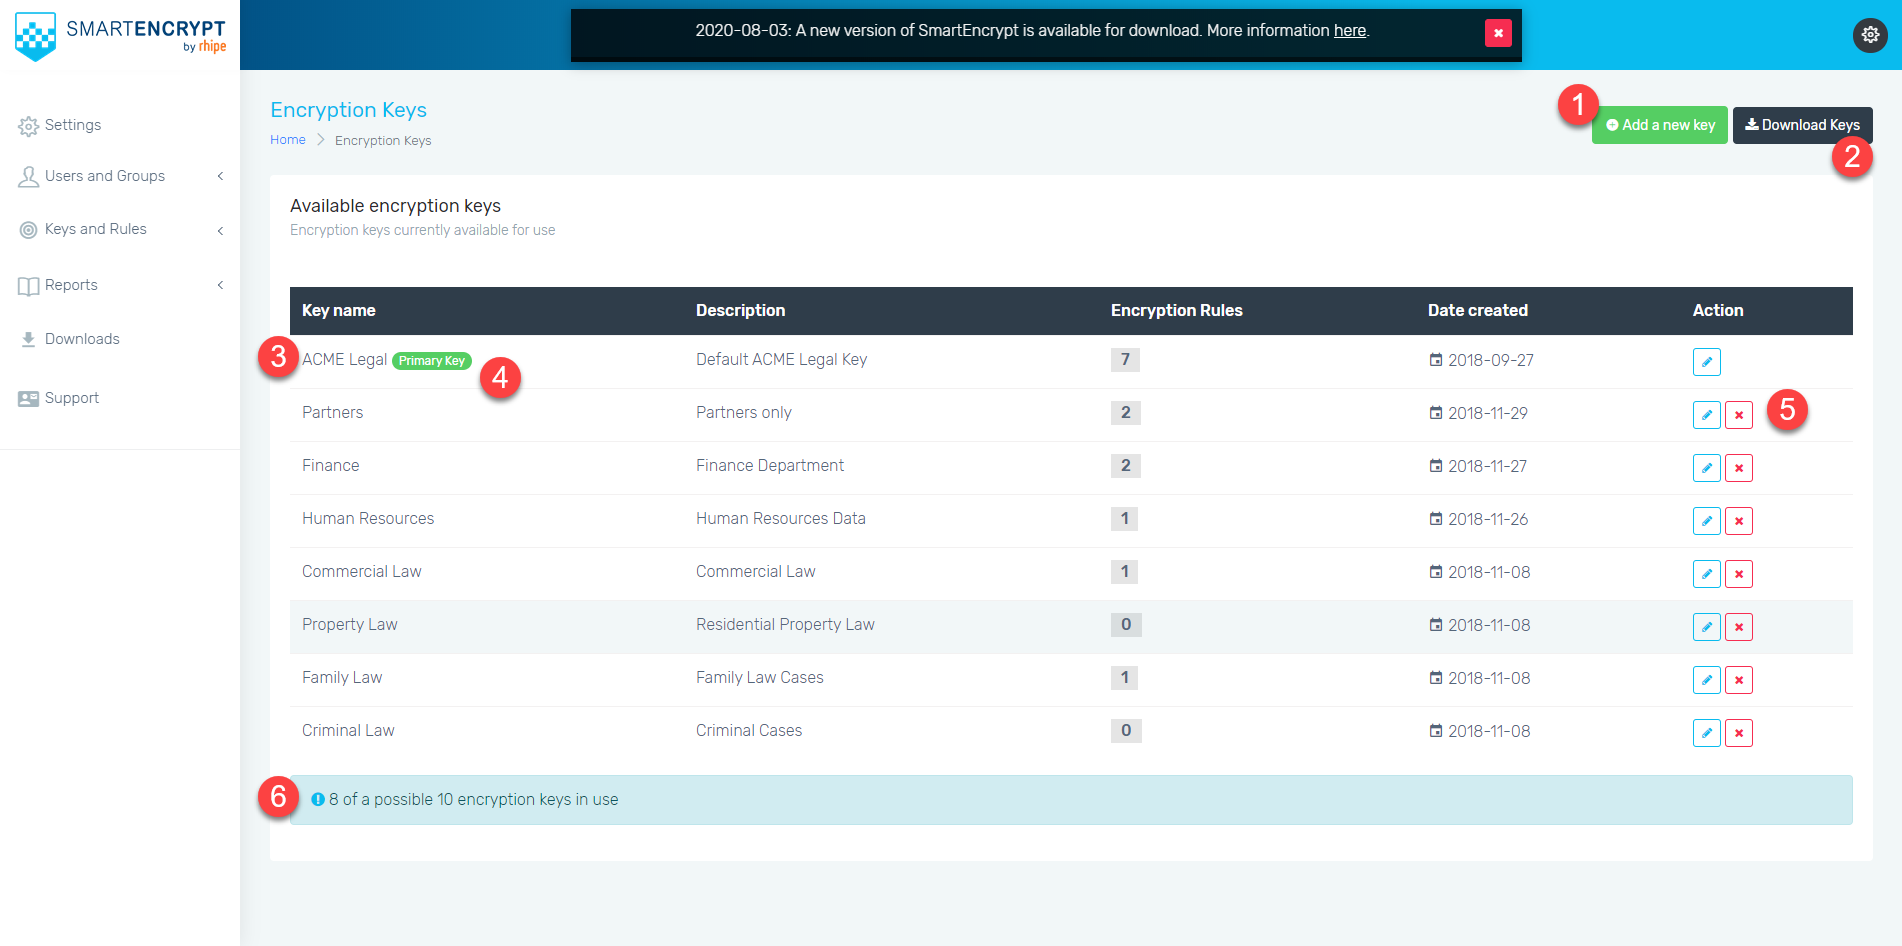Expand the Users and Groups chevron
The height and width of the screenshot is (946, 1902).
pyautogui.click(x=220, y=176)
